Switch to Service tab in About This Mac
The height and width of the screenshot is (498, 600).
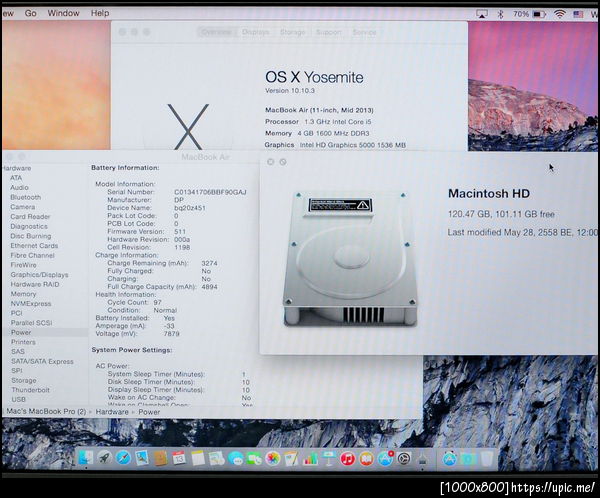tap(364, 32)
